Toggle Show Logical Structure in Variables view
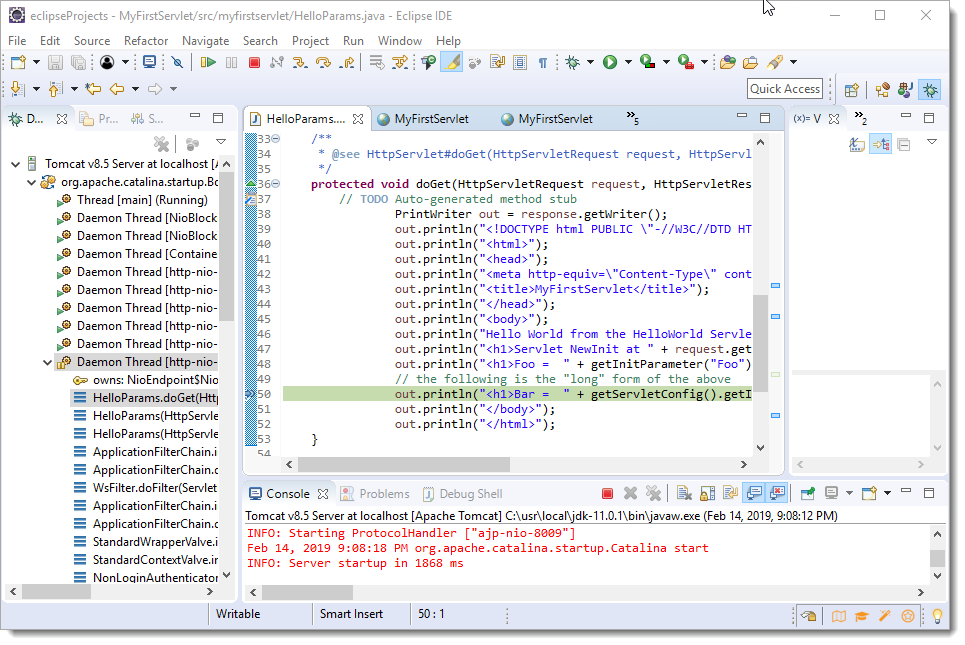965x645 pixels. (881, 145)
